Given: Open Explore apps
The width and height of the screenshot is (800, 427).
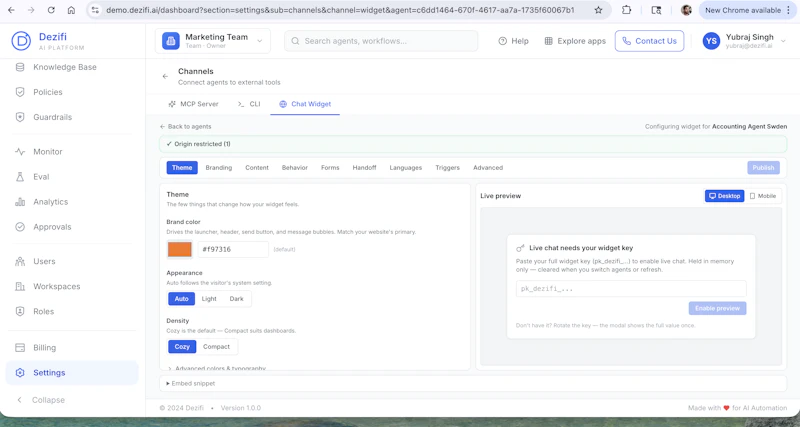Looking at the screenshot, I should (575, 41).
